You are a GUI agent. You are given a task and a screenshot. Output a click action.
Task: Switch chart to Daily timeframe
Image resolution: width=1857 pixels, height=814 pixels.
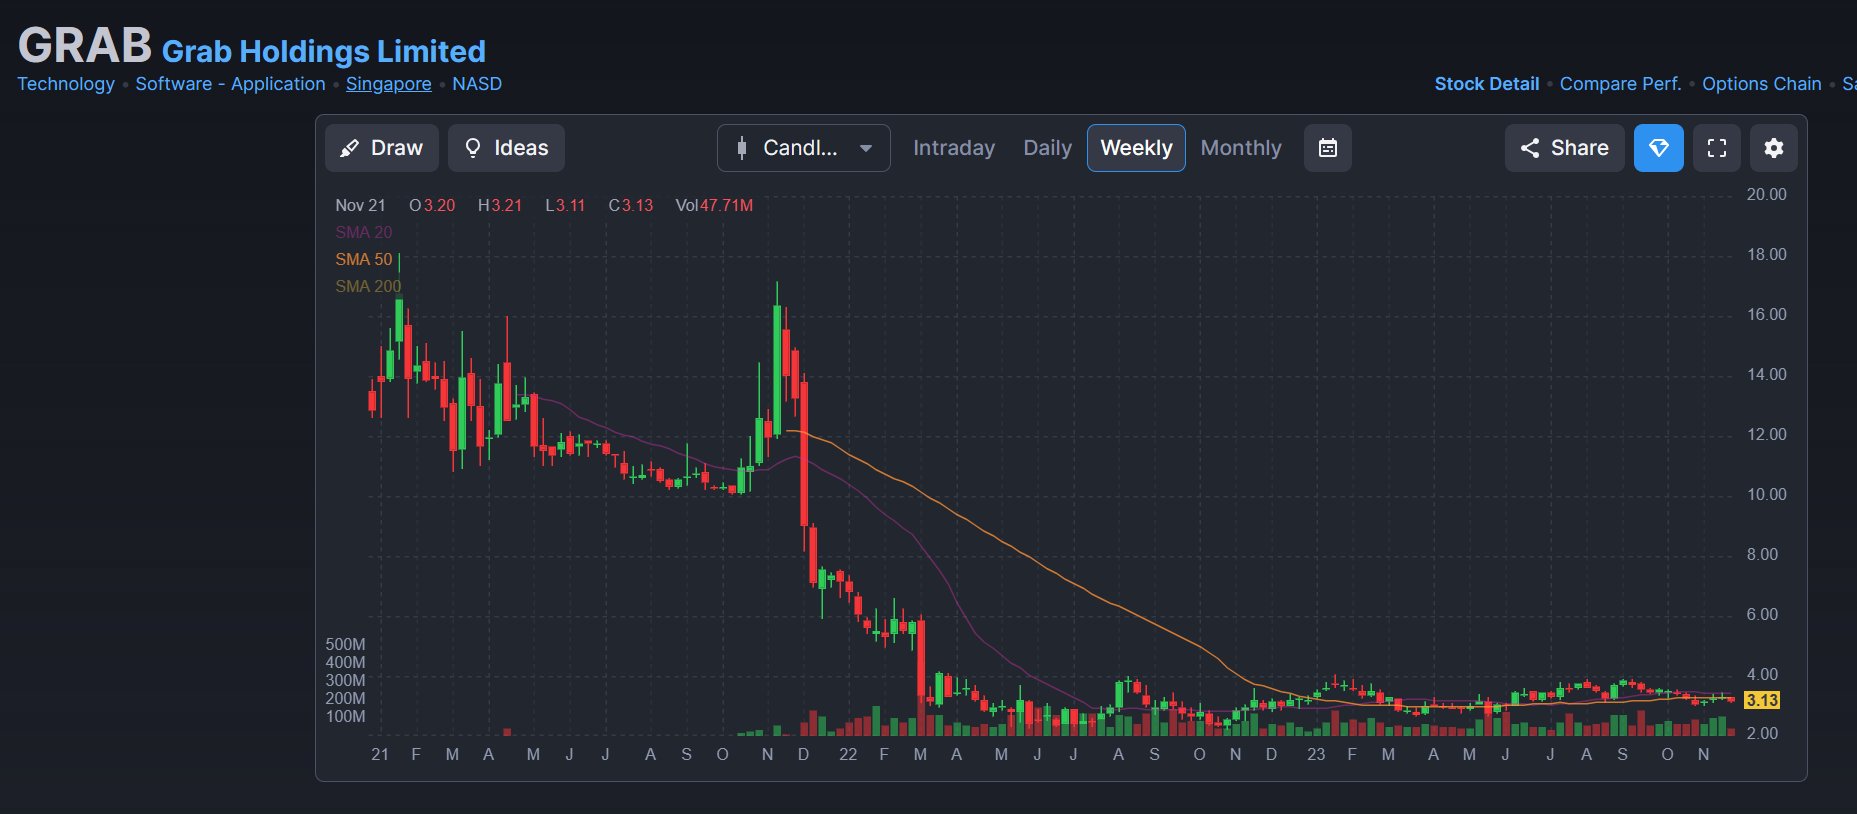pyautogui.click(x=1047, y=148)
